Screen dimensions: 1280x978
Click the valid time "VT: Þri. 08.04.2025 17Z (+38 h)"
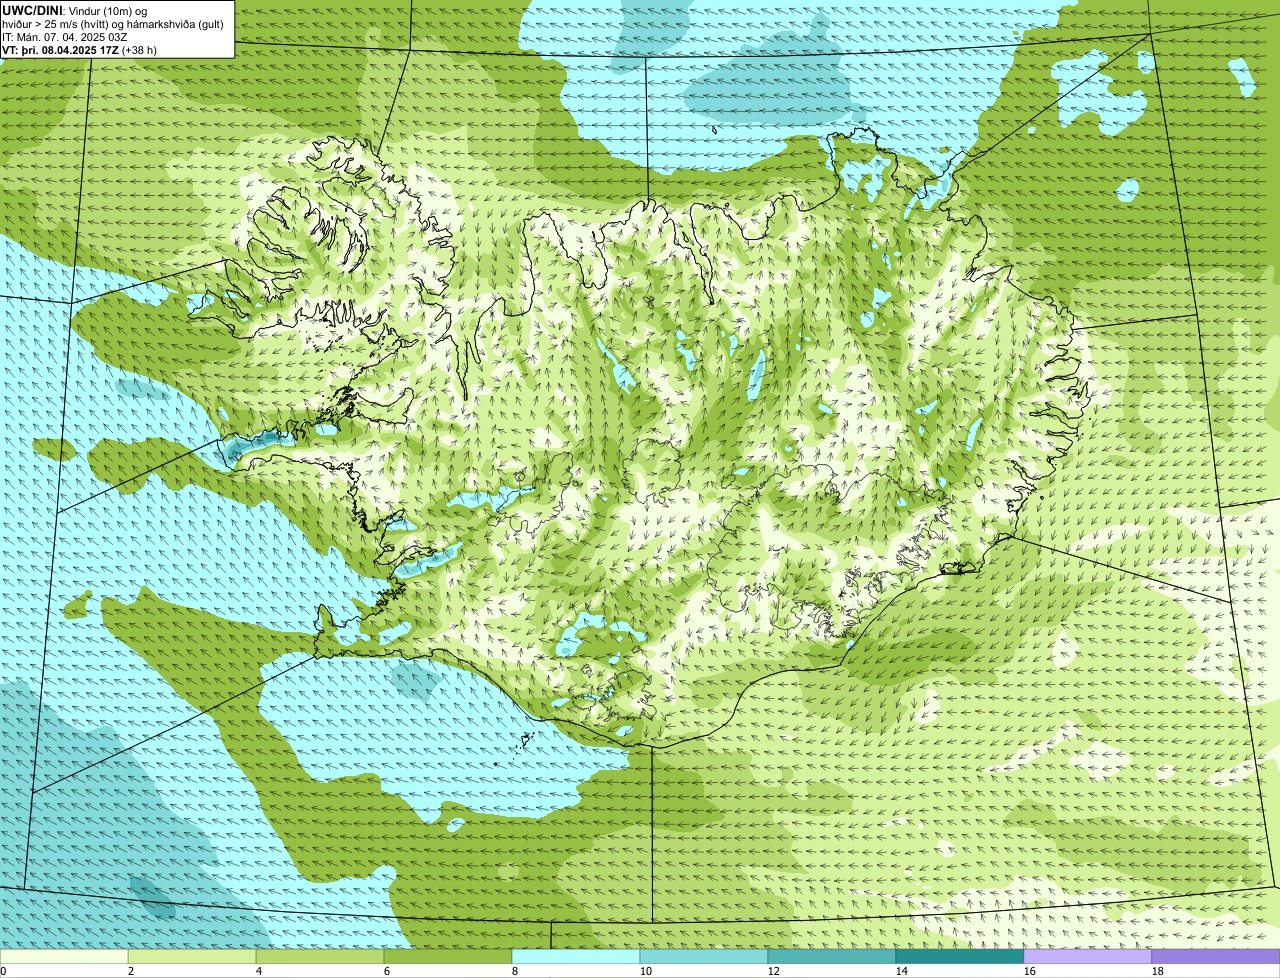click(x=79, y=50)
